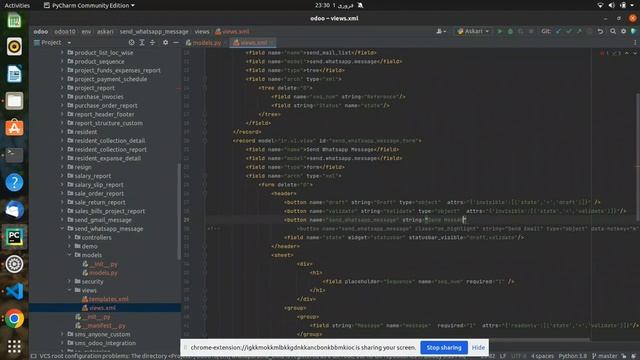Click 'odoo' in the breadcrumb bar
The image size is (640, 360).
pos(40,31)
